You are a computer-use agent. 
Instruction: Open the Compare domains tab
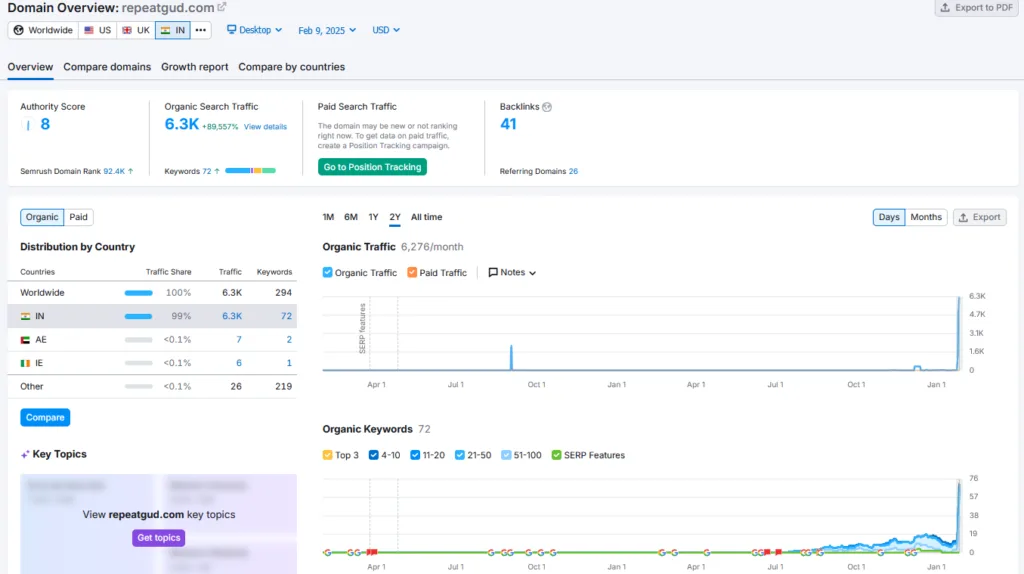(107, 67)
